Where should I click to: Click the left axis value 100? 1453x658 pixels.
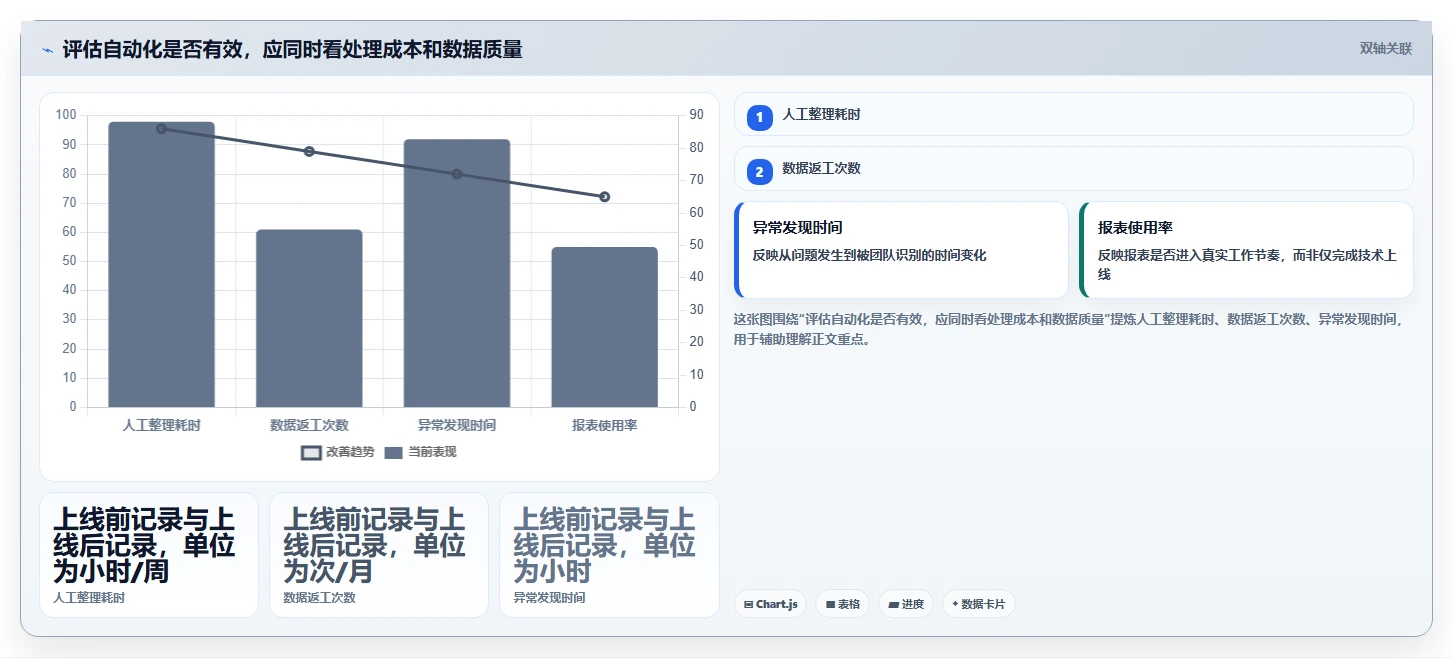point(66,115)
